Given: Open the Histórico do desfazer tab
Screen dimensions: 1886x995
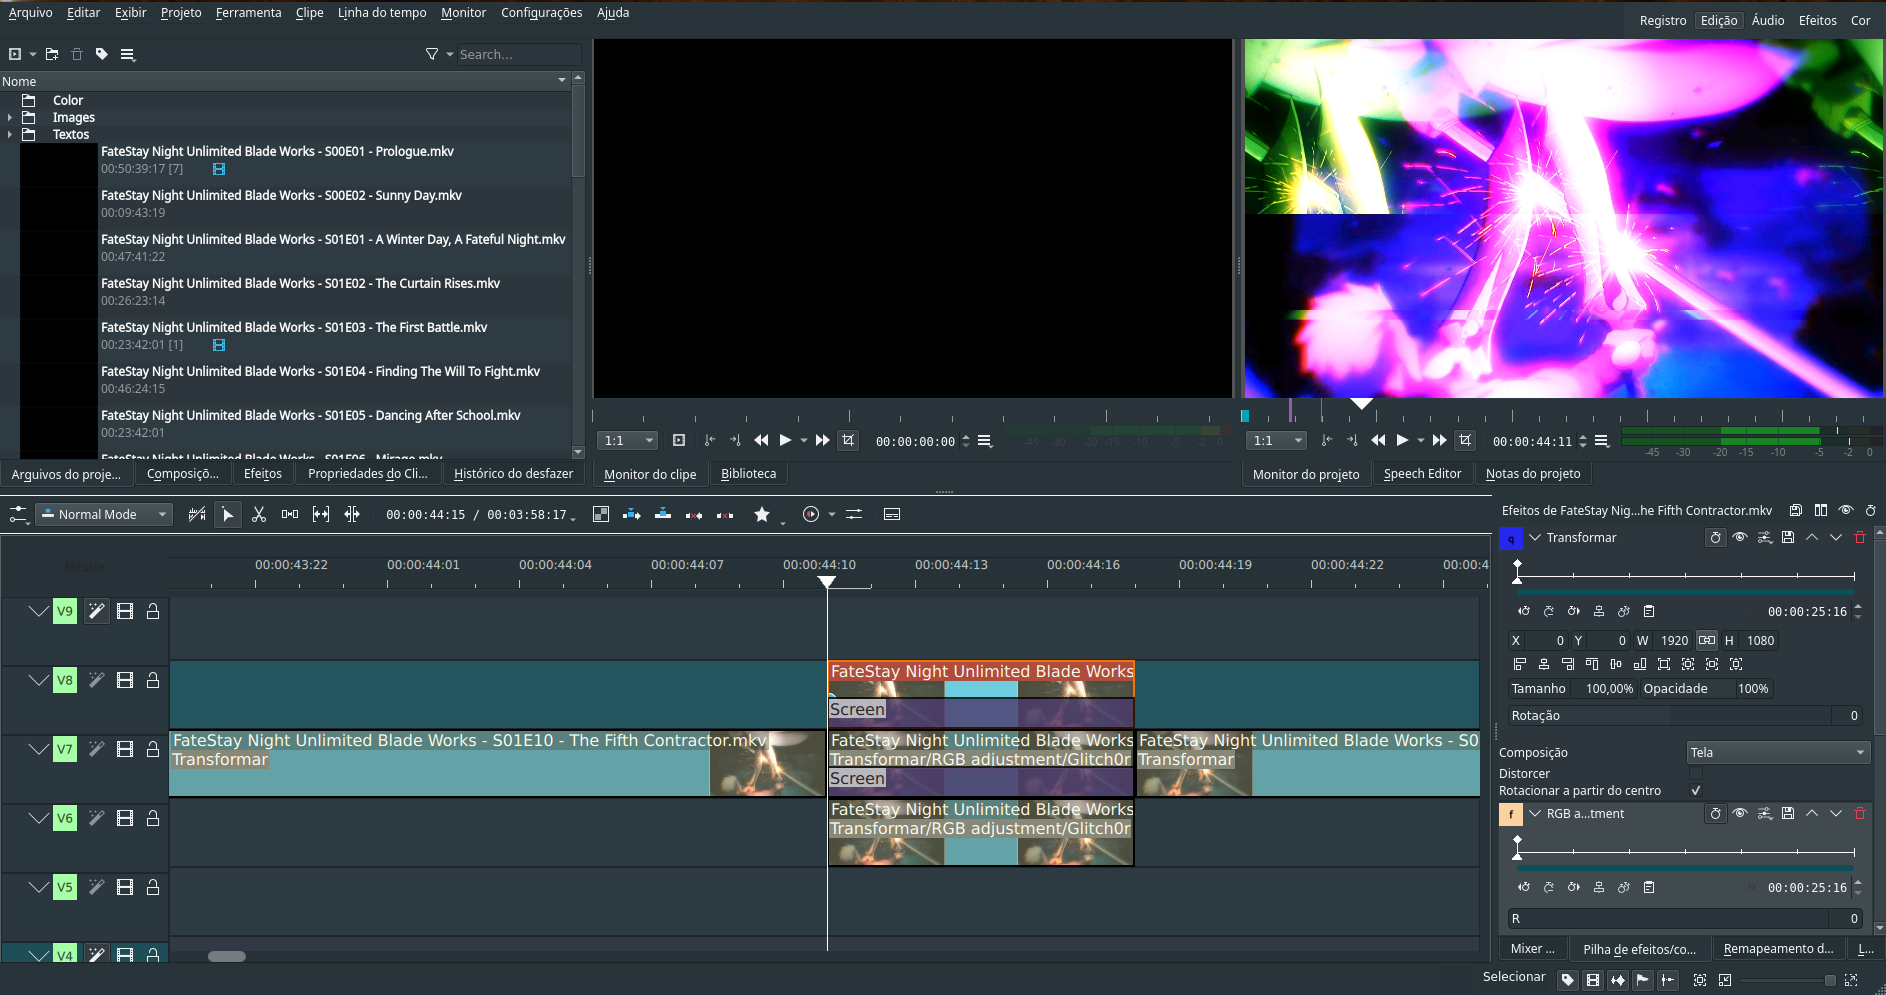Looking at the screenshot, I should pos(513,474).
